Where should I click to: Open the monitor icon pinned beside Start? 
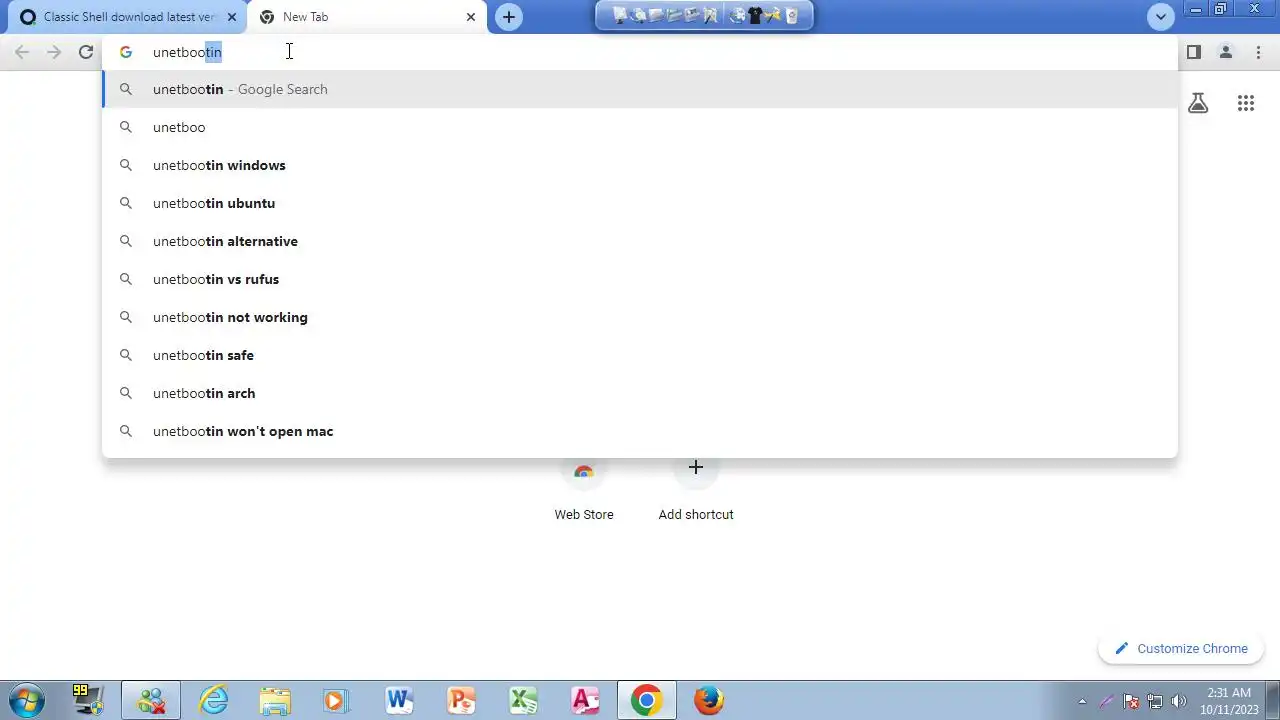(x=87, y=700)
